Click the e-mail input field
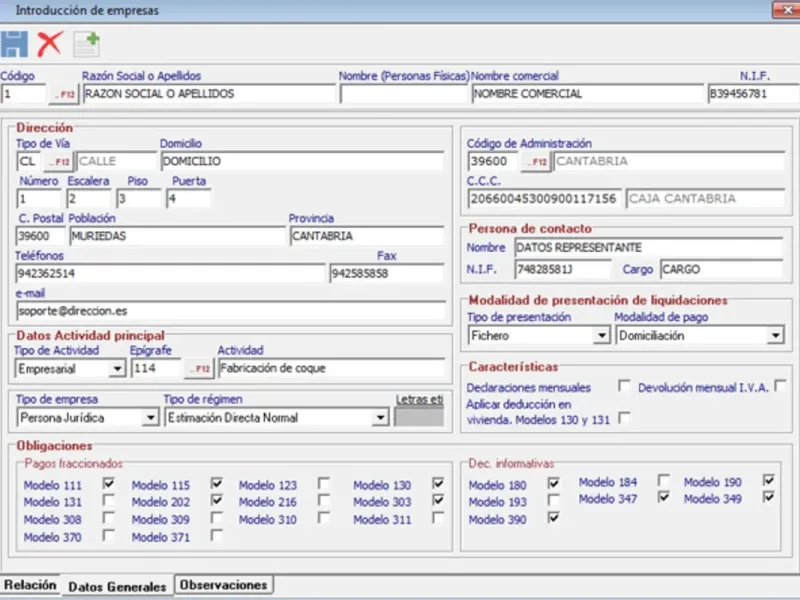The width and height of the screenshot is (800, 600). coord(230,311)
